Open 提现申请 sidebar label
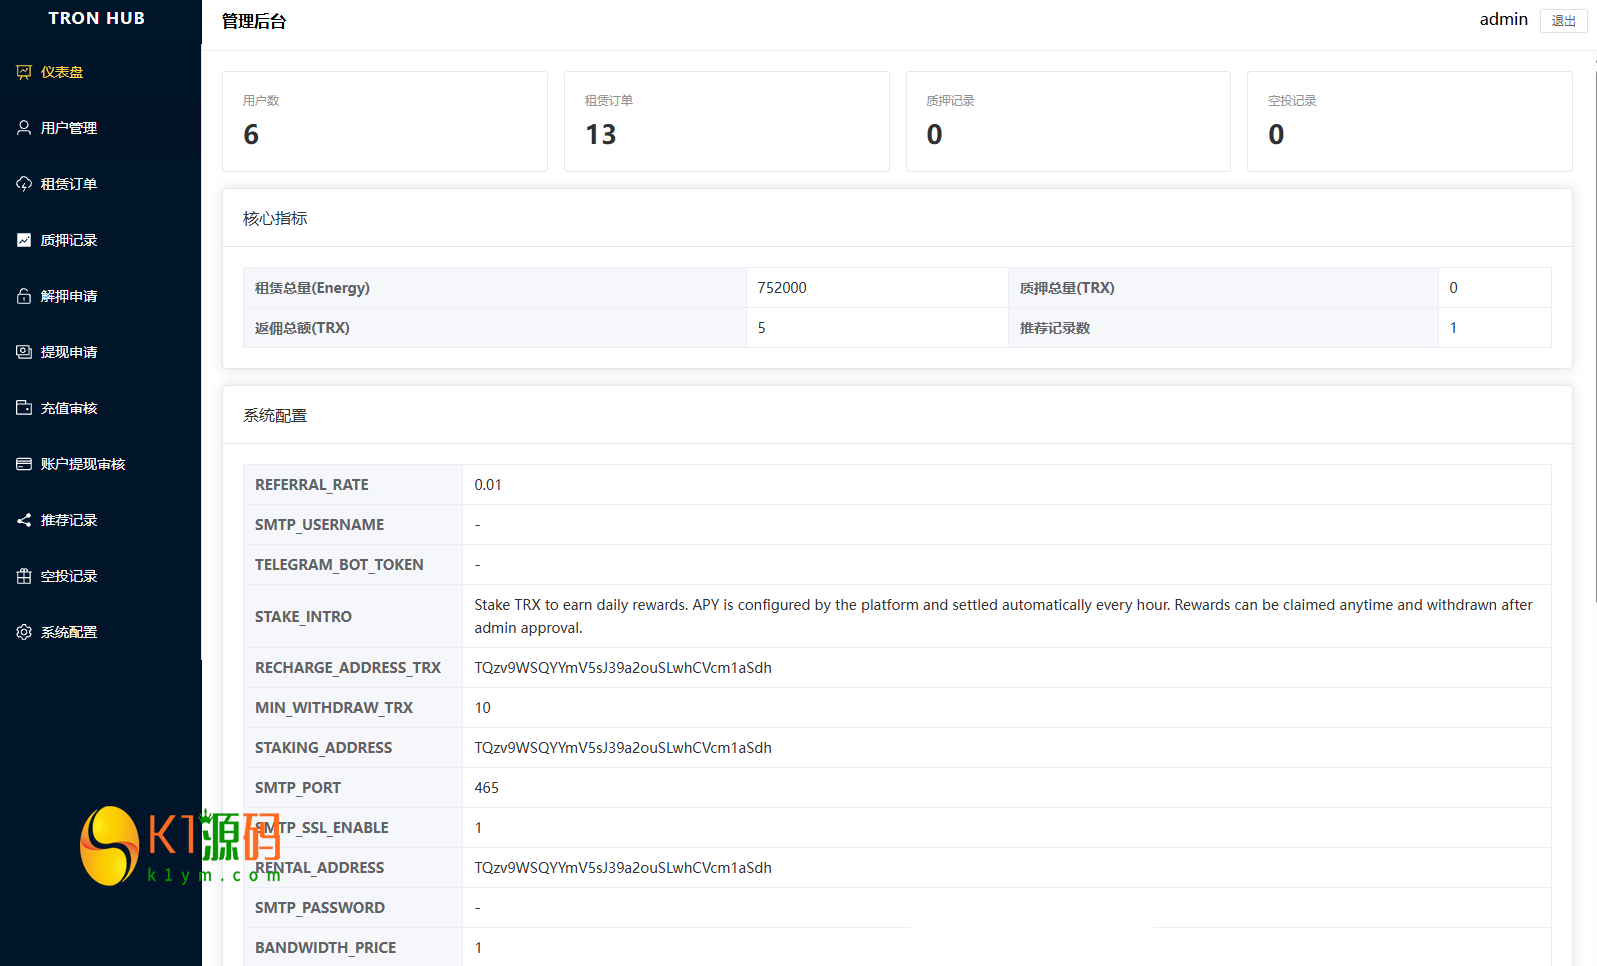The height and width of the screenshot is (966, 1597). point(69,352)
